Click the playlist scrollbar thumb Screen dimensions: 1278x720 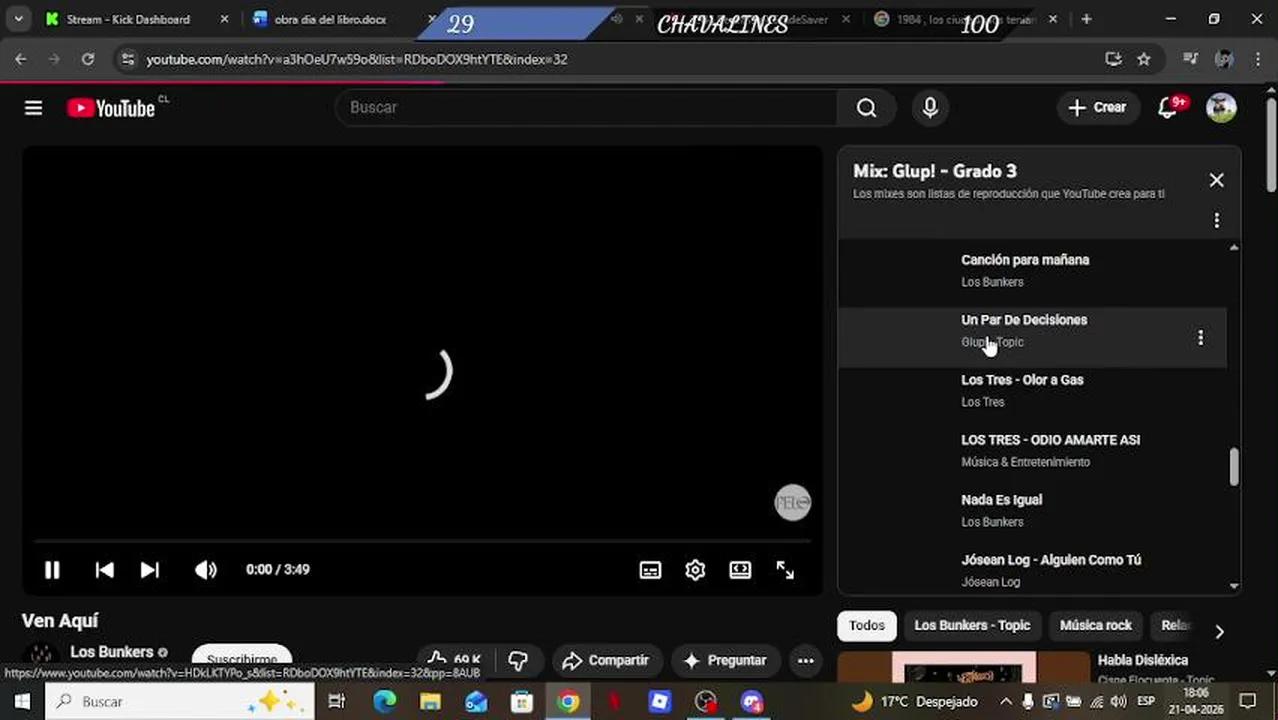tap(1233, 467)
